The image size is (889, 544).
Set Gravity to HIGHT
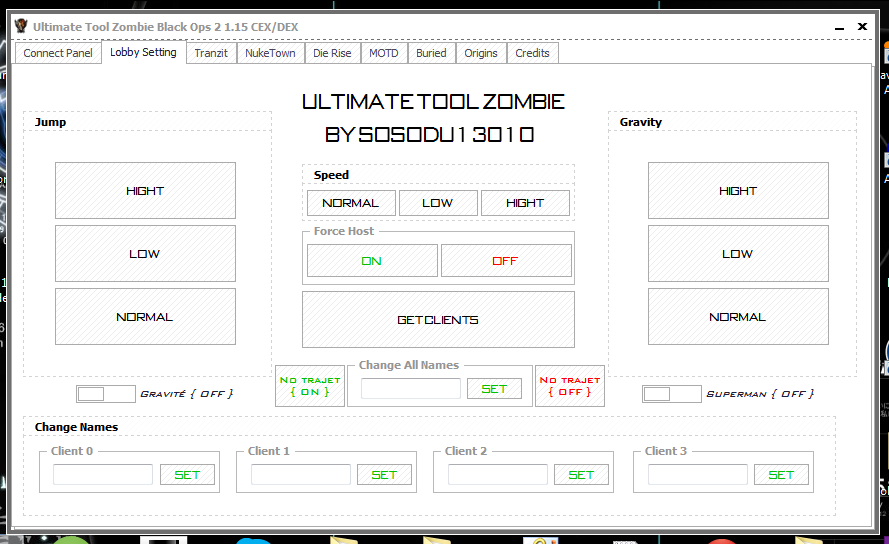click(738, 191)
